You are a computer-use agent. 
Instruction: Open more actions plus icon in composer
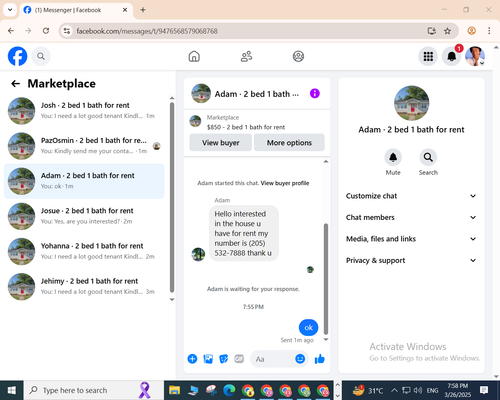[192, 359]
